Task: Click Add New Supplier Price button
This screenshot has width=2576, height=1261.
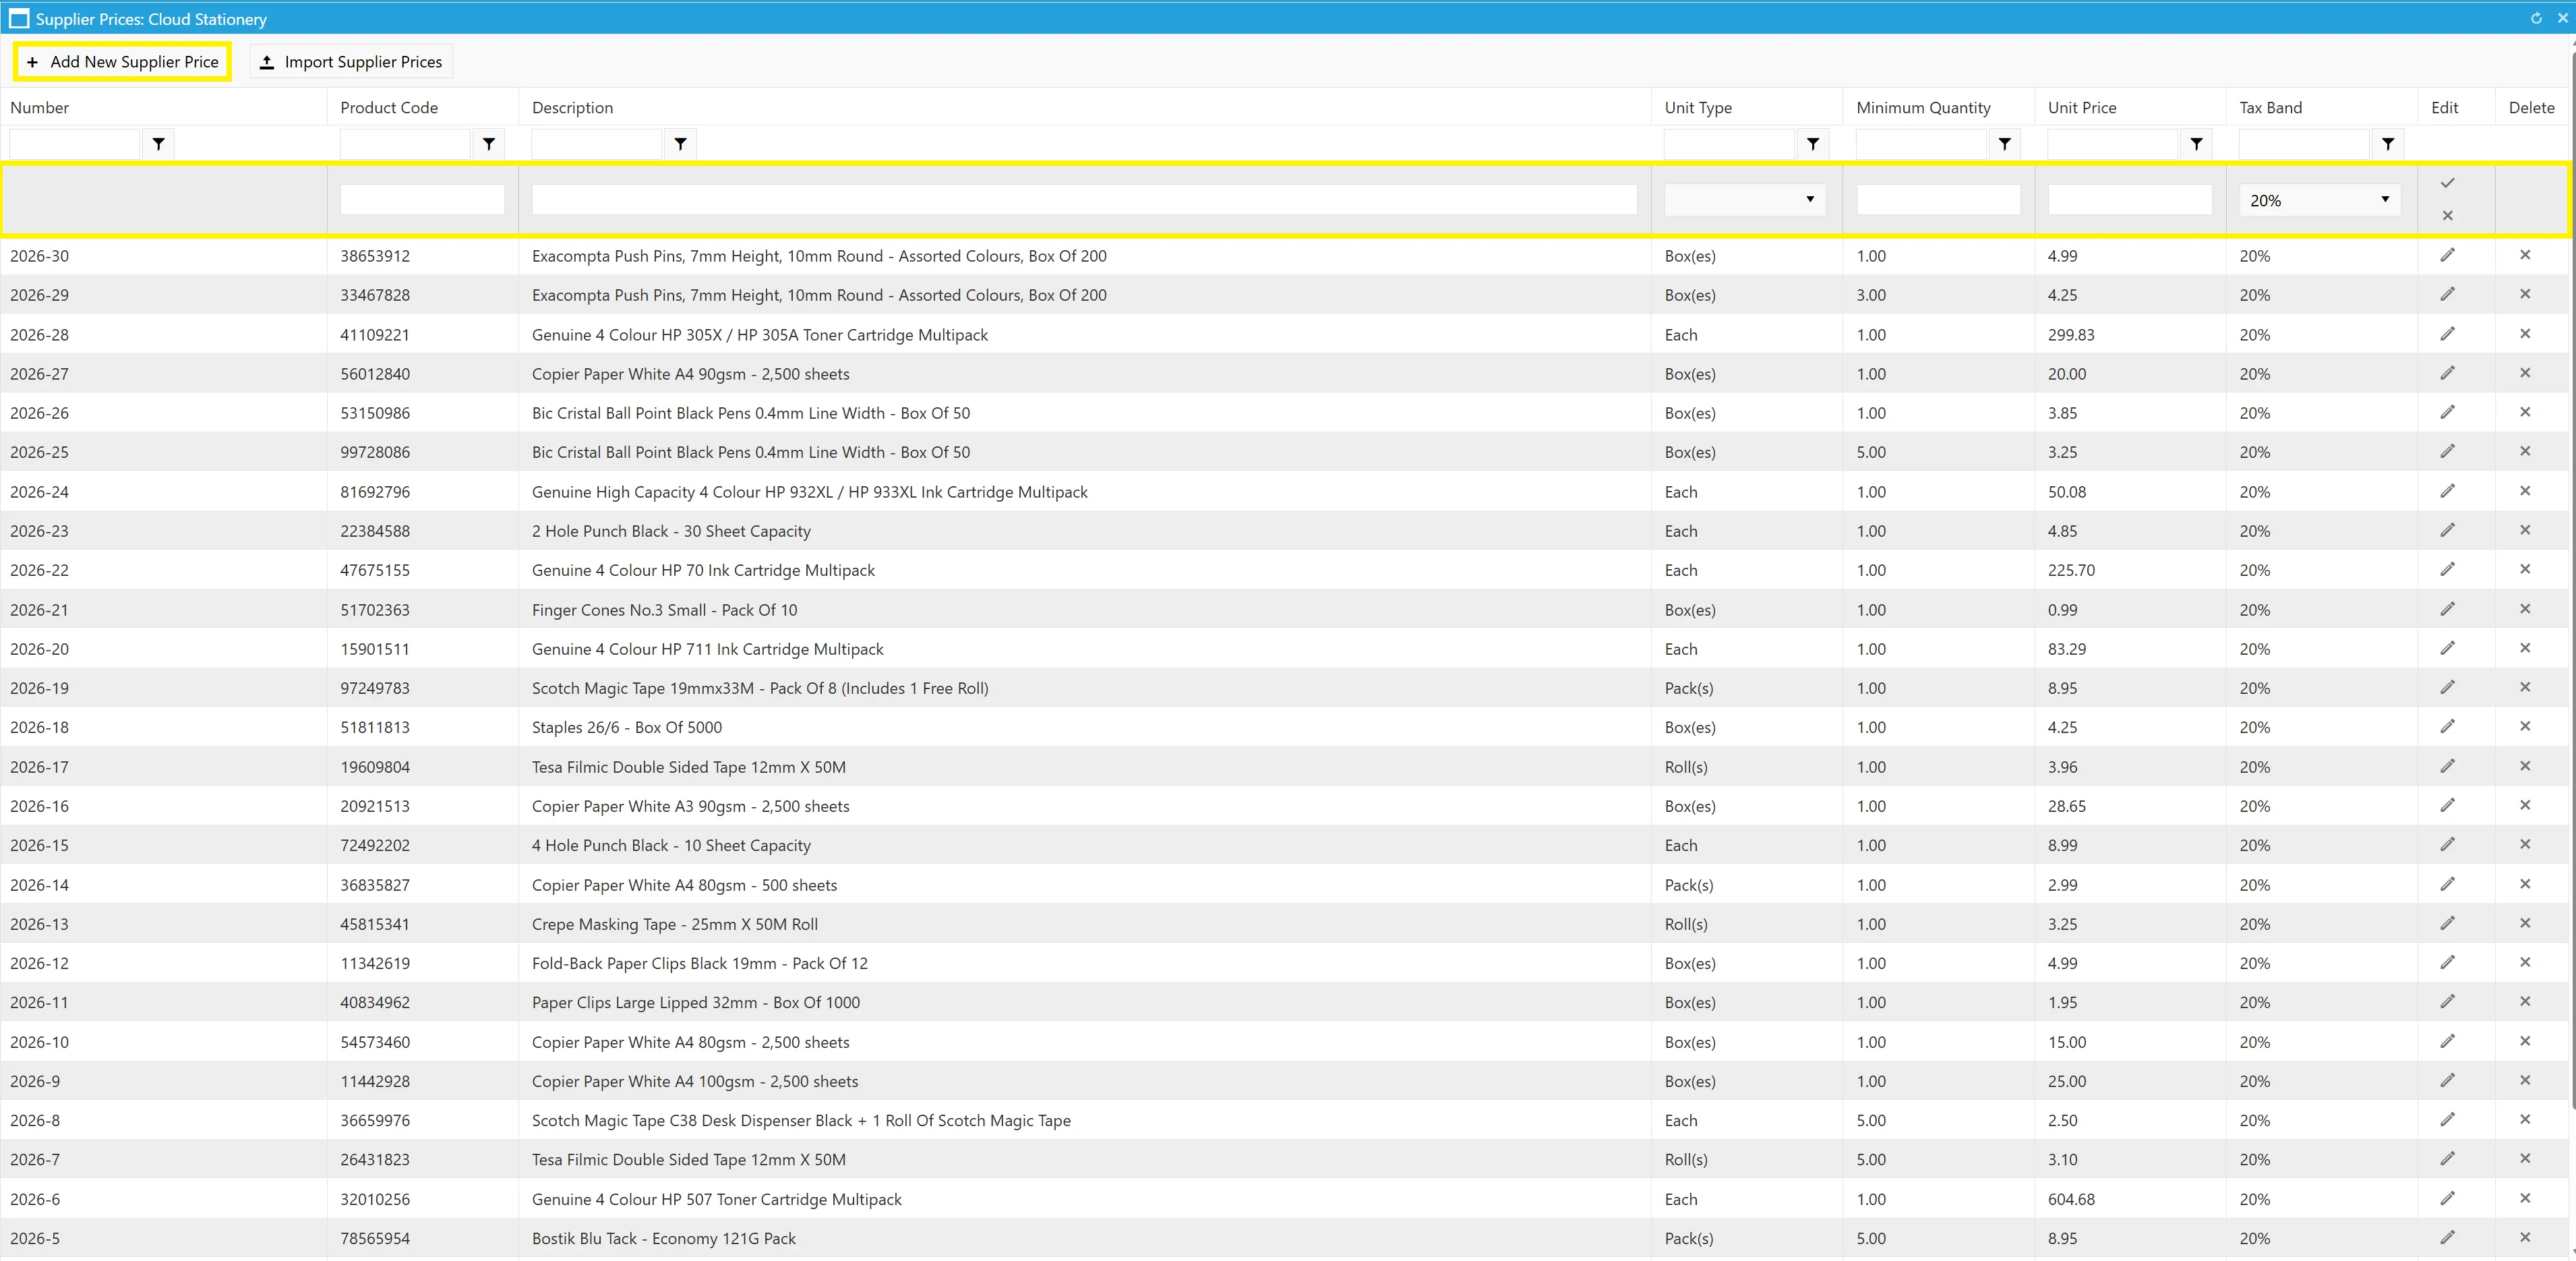Action: pos(122,62)
